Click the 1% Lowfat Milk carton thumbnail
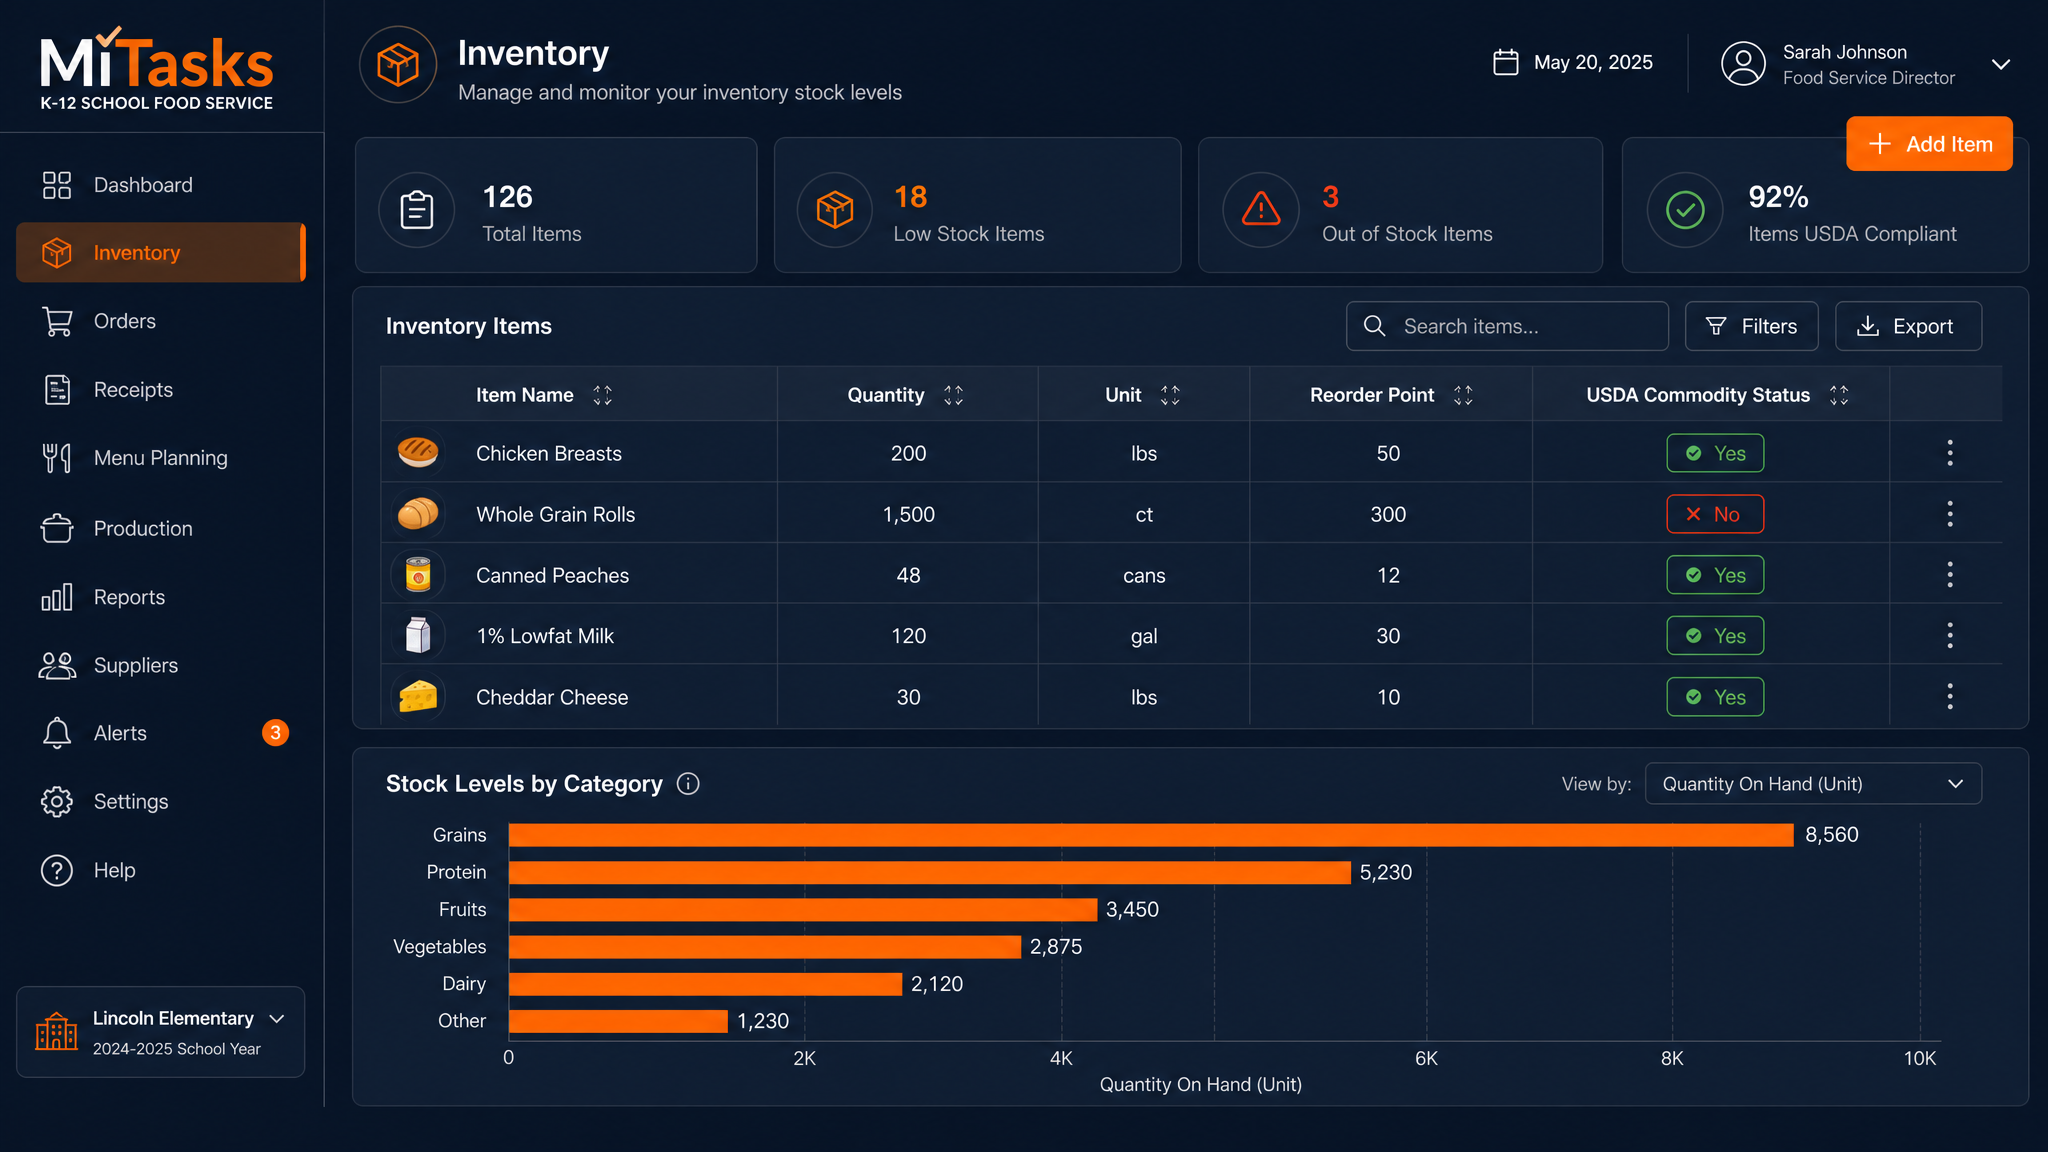Image resolution: width=2048 pixels, height=1152 pixels. click(x=418, y=636)
